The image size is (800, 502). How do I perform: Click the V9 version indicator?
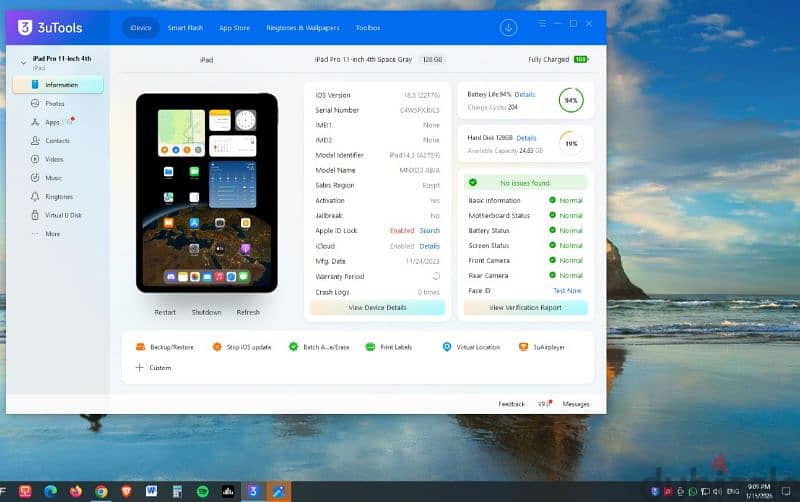[x=544, y=404]
